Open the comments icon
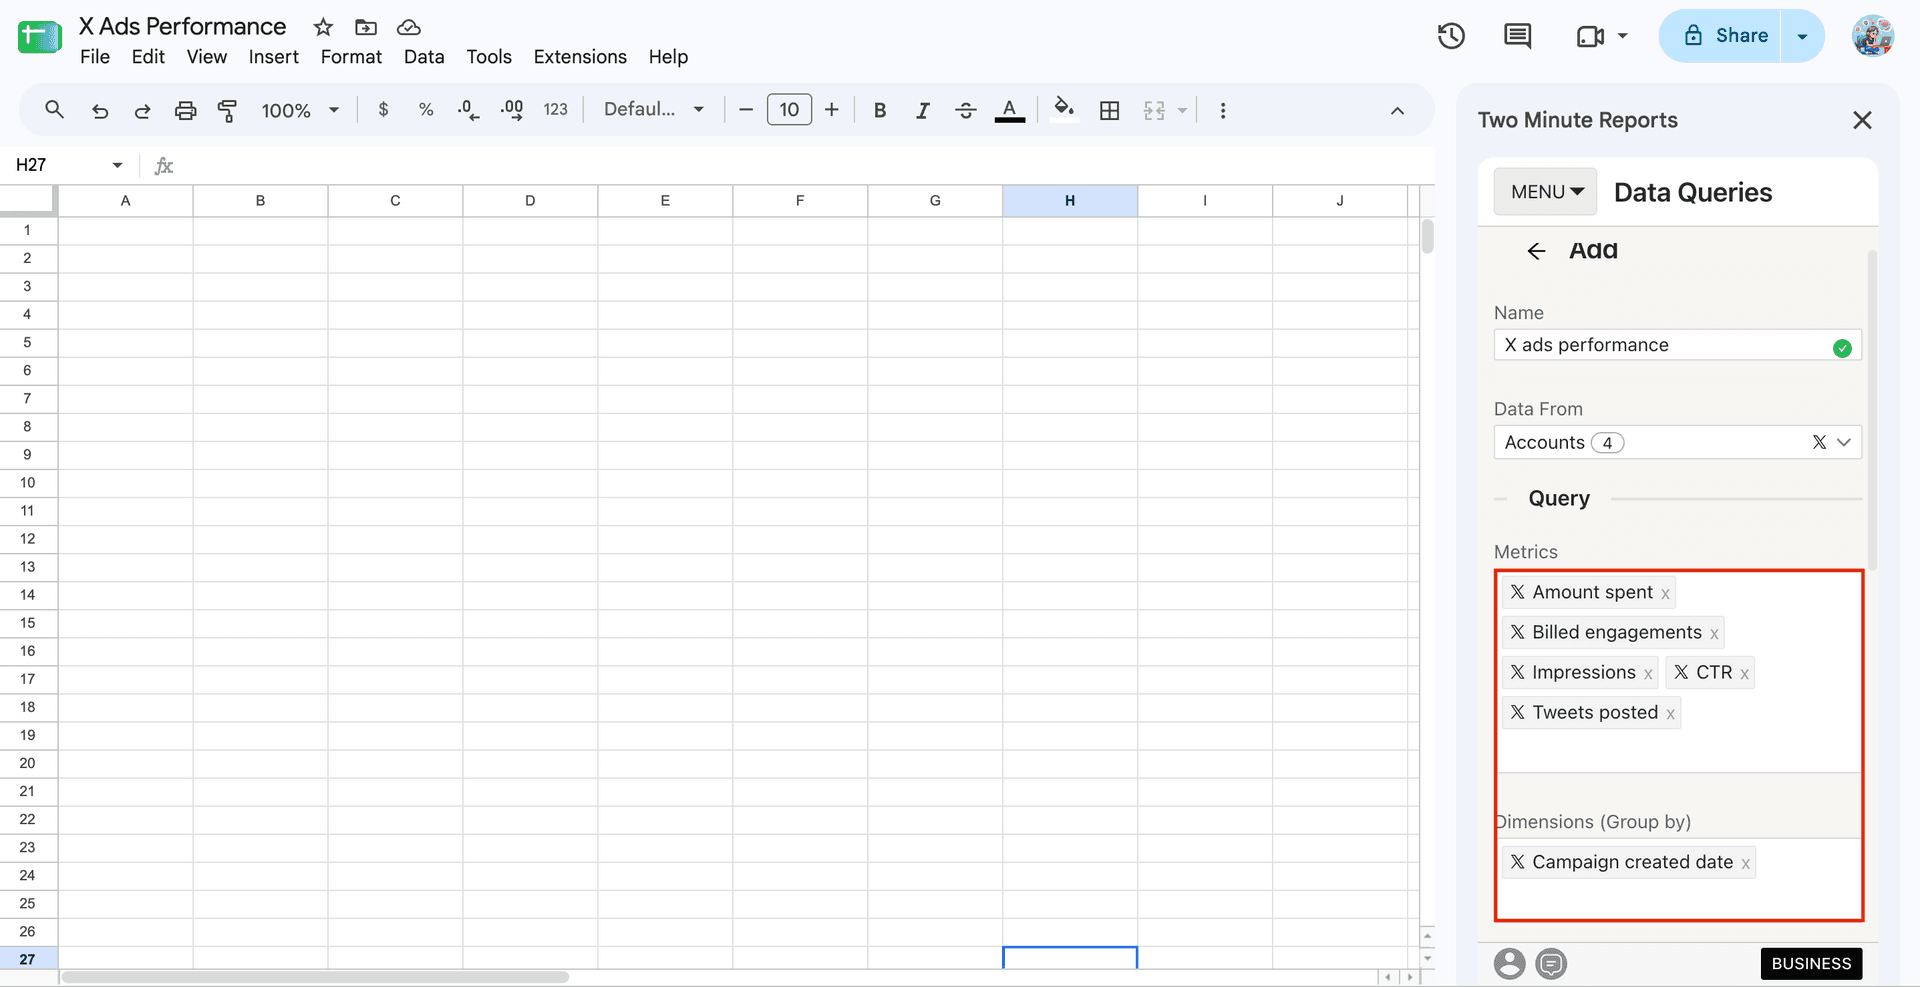 point(1517,36)
